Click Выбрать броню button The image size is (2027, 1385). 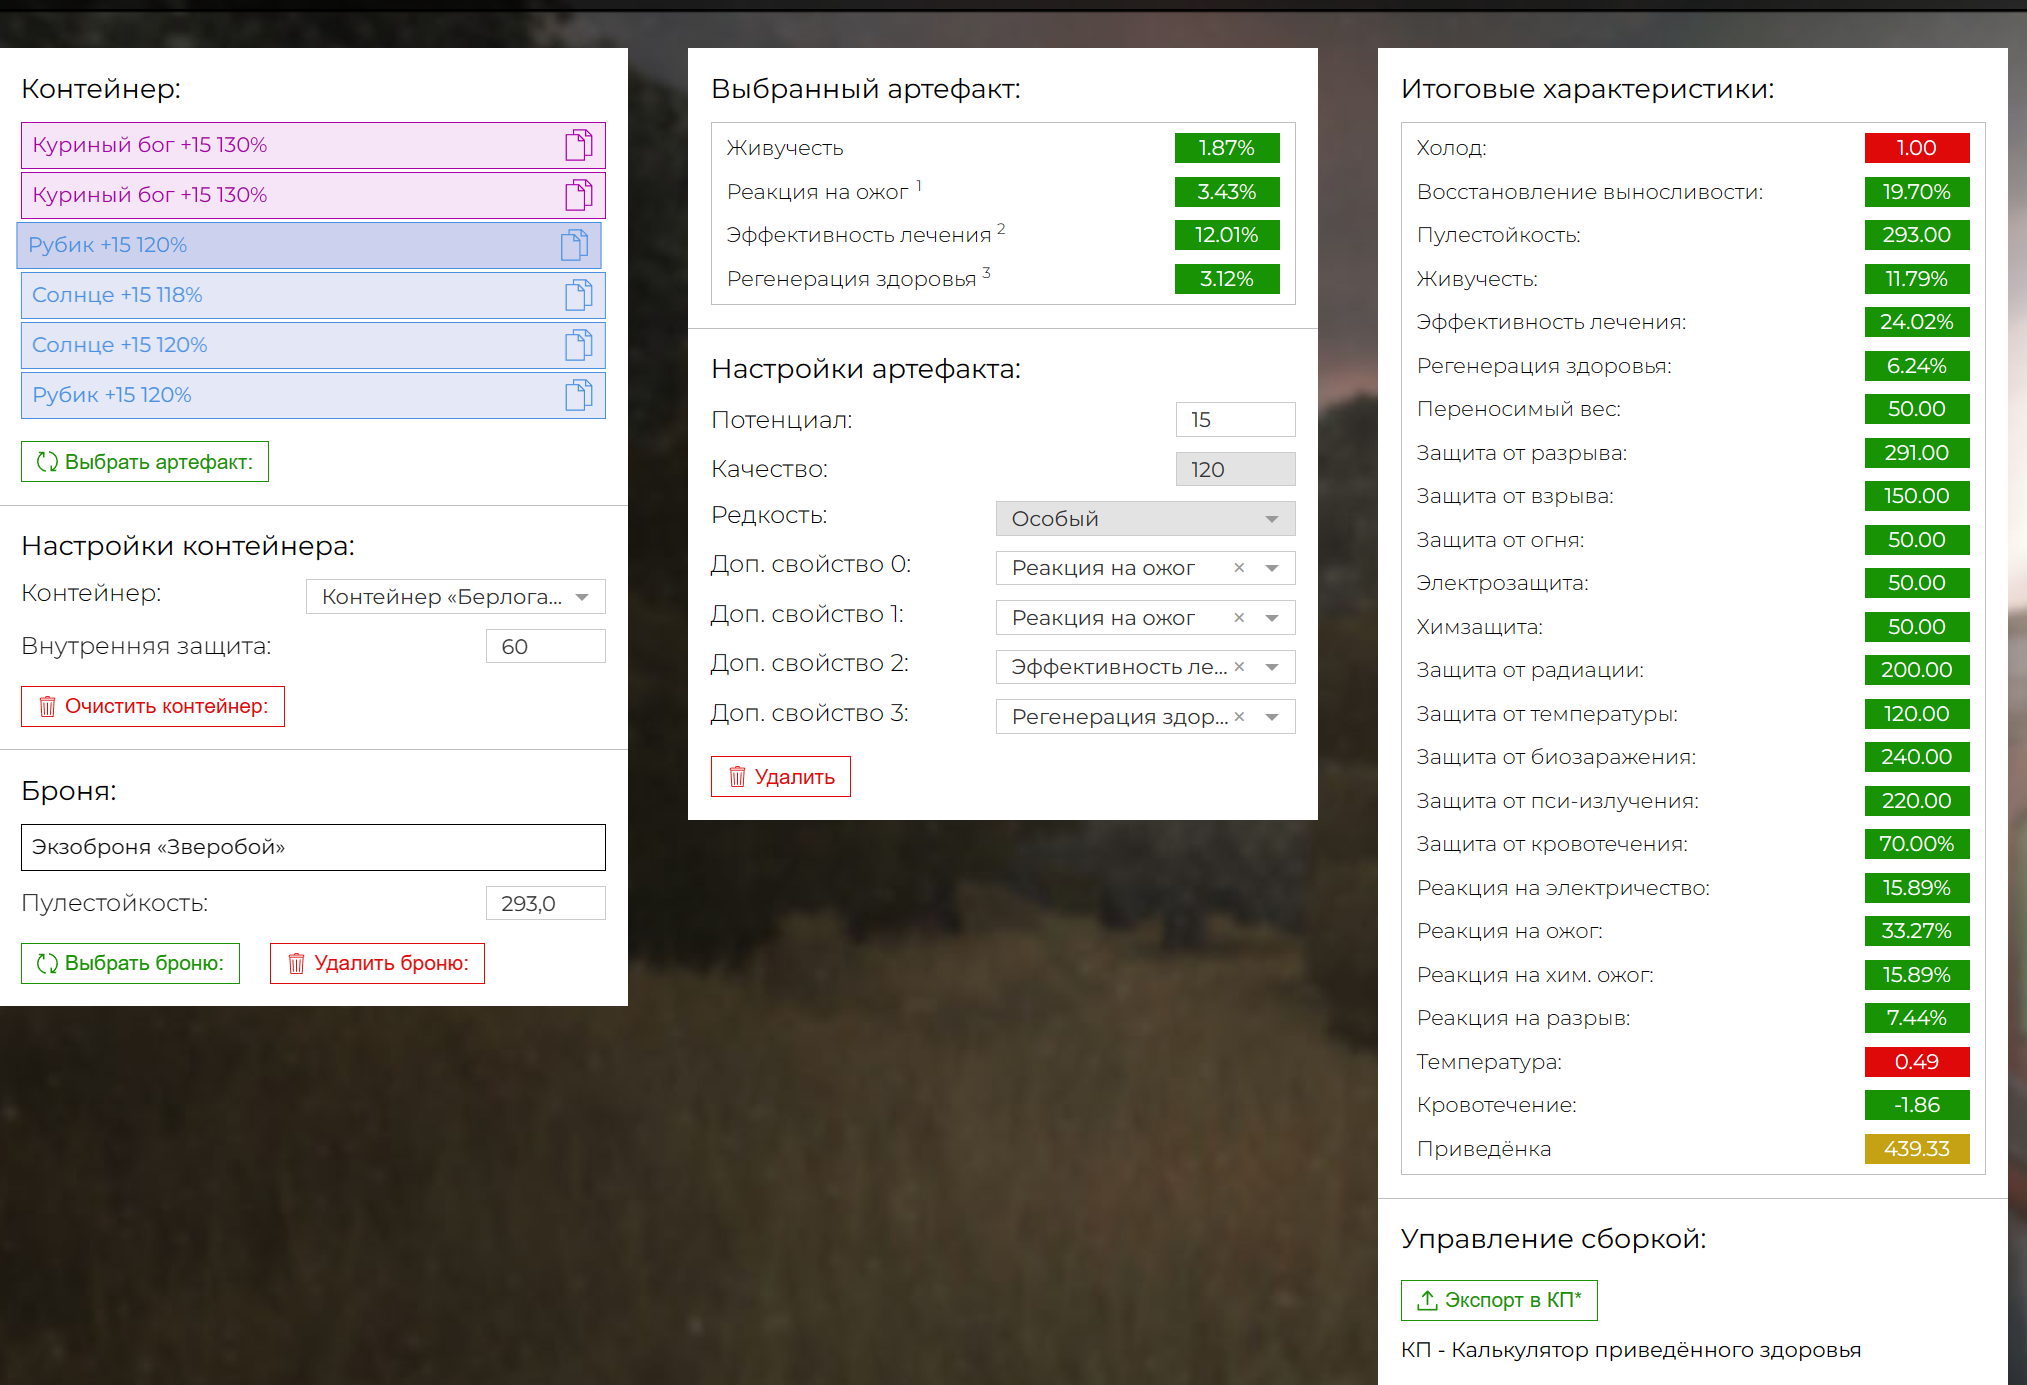coord(130,963)
